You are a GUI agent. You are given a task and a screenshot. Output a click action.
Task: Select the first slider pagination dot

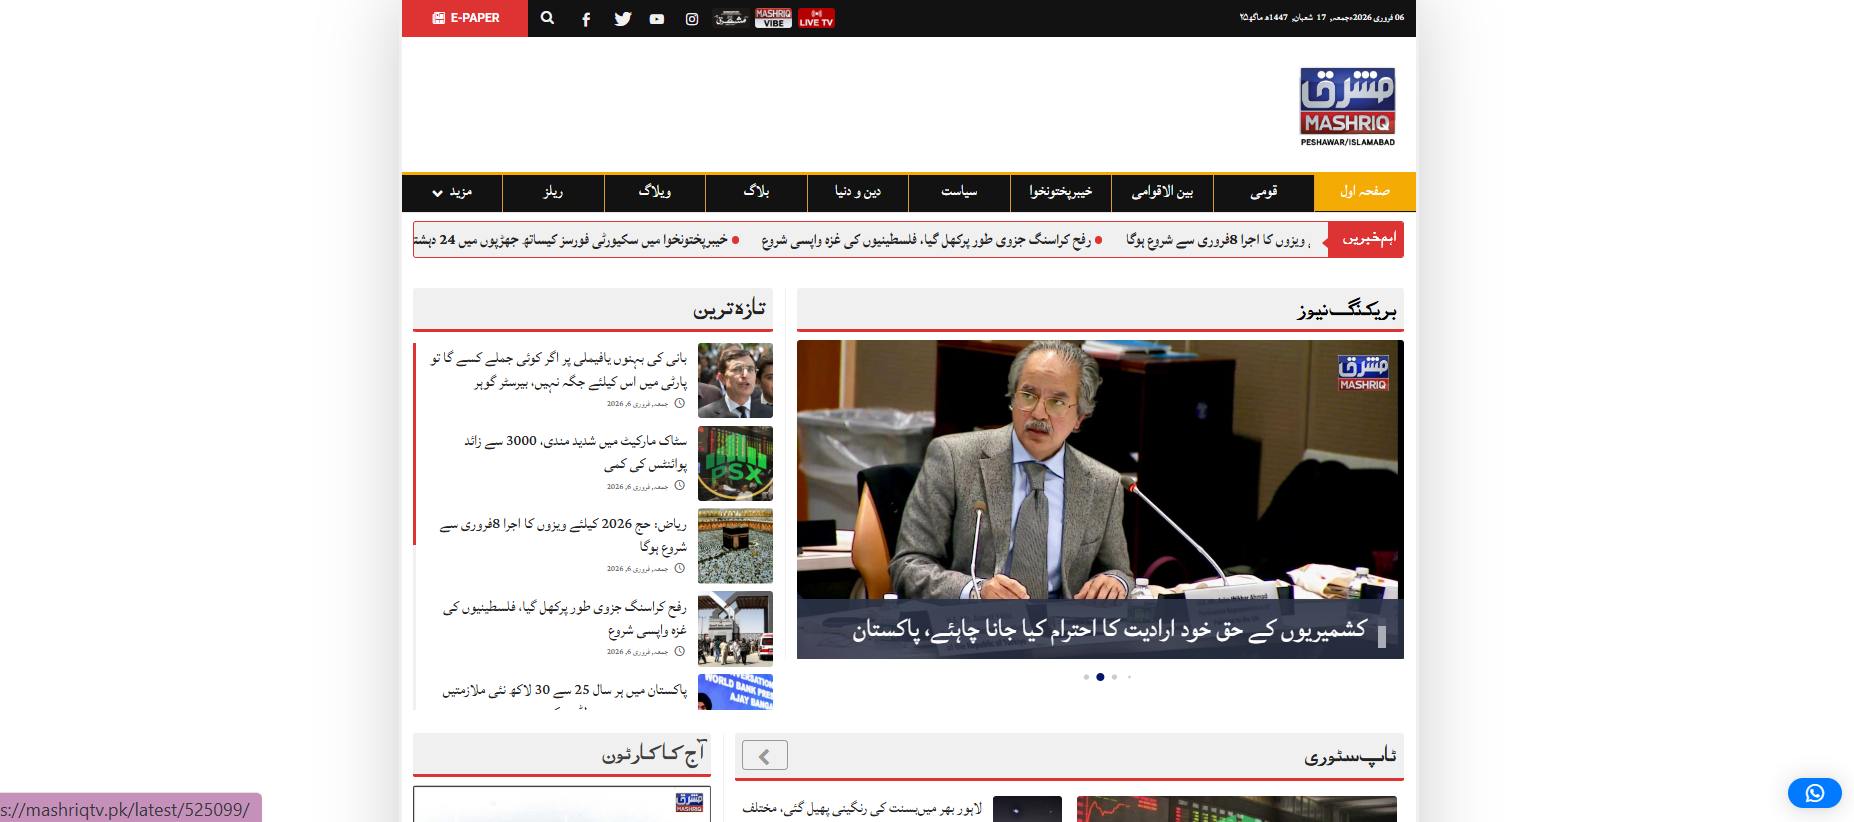click(x=1086, y=677)
